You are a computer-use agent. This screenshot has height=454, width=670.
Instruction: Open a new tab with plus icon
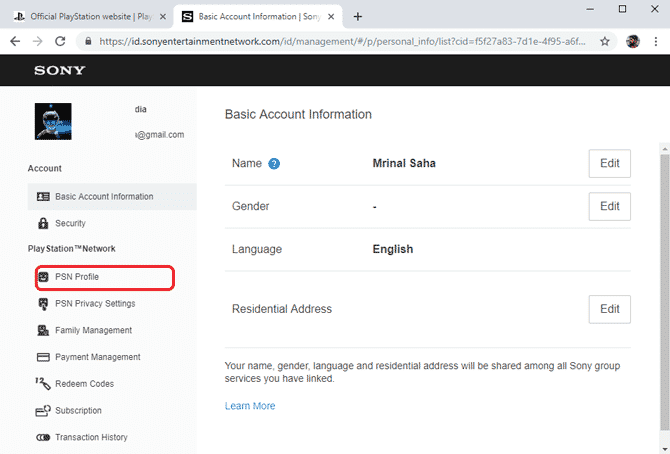pyautogui.click(x=358, y=17)
